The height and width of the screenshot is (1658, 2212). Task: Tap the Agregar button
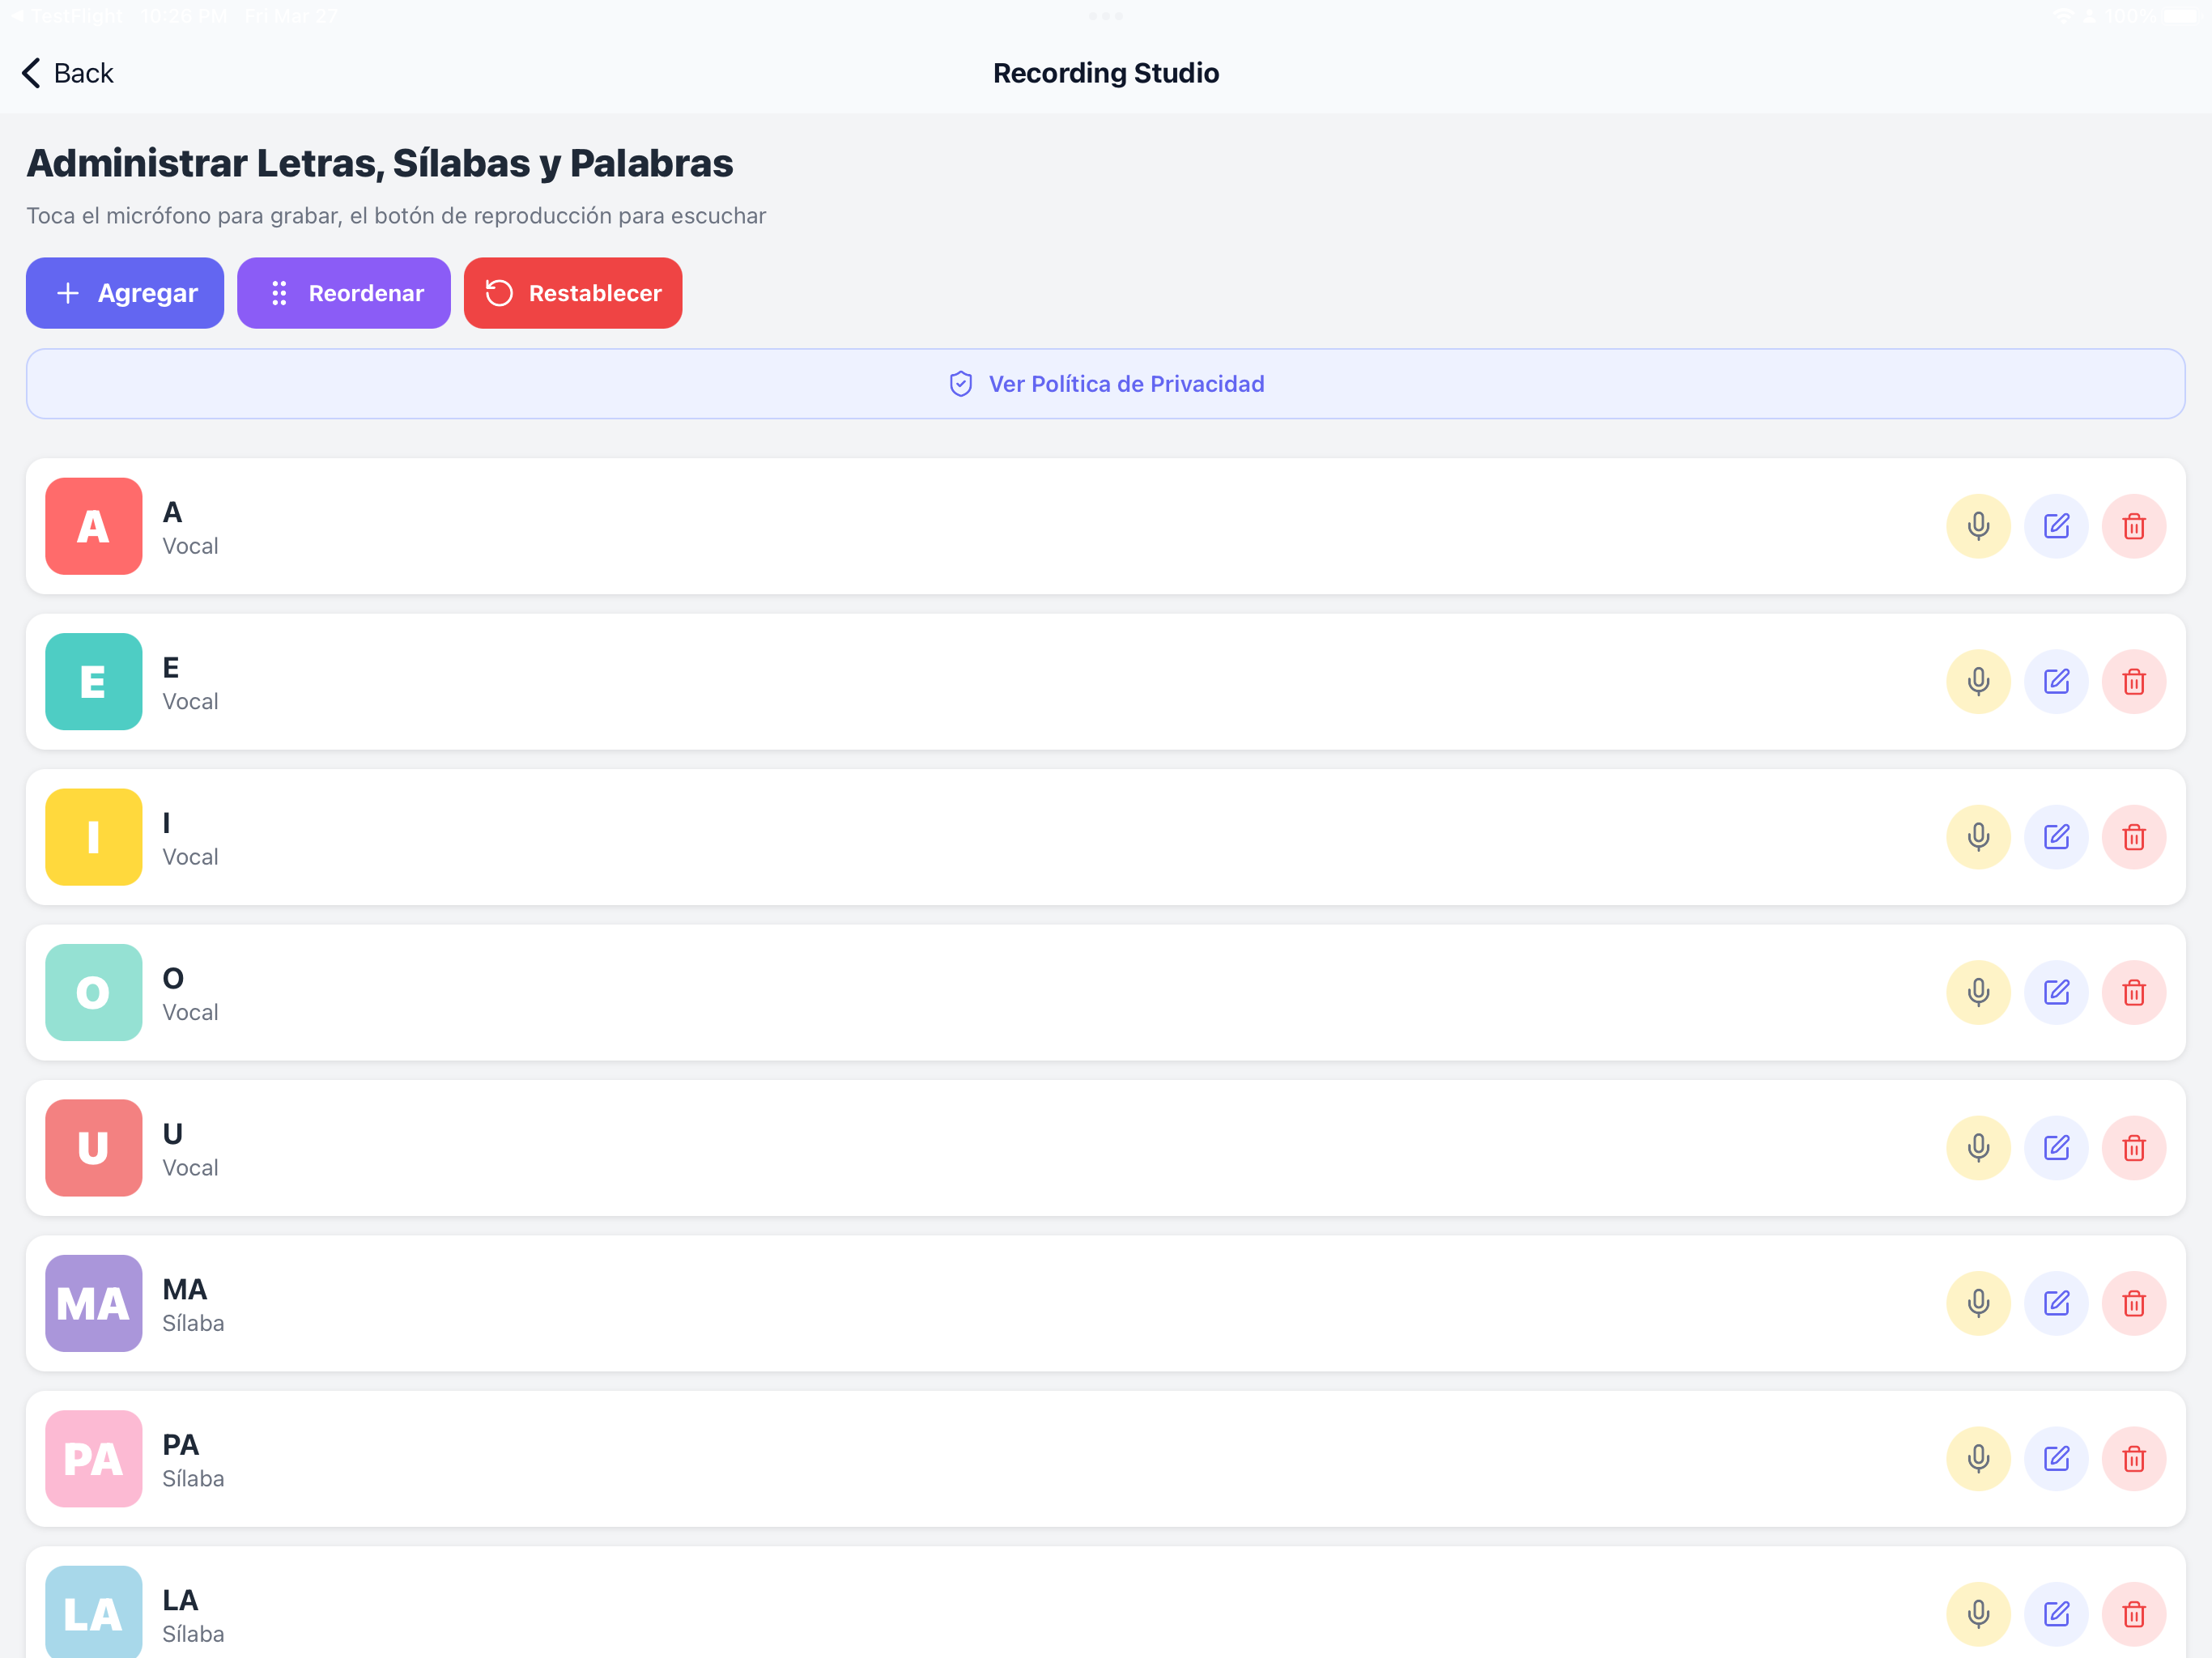coord(125,293)
